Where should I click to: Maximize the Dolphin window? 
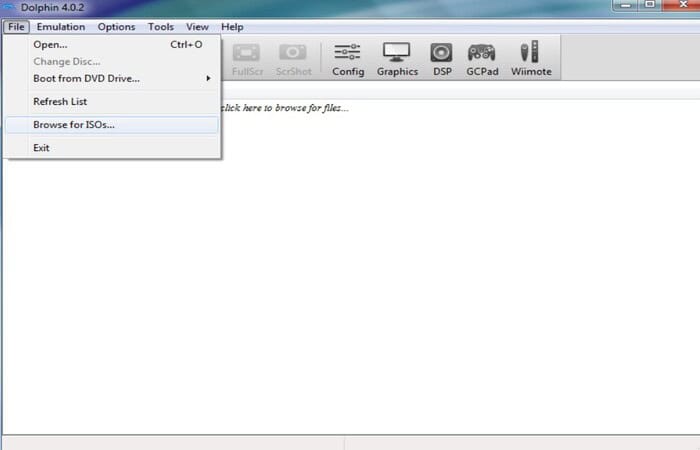tap(650, 5)
